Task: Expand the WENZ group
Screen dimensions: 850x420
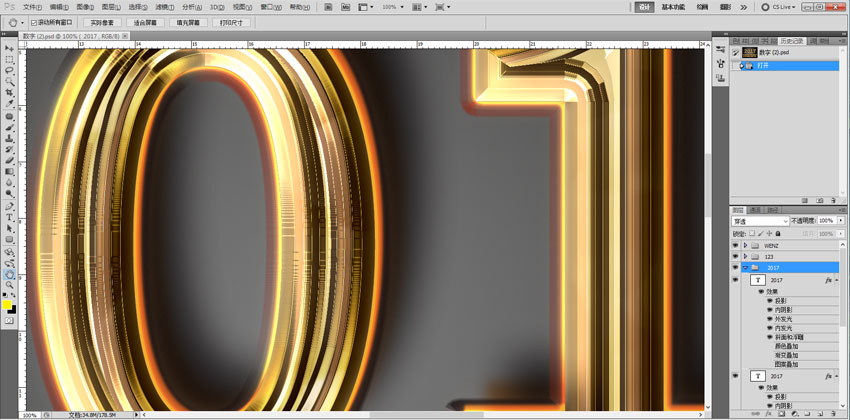Action: pyautogui.click(x=745, y=245)
